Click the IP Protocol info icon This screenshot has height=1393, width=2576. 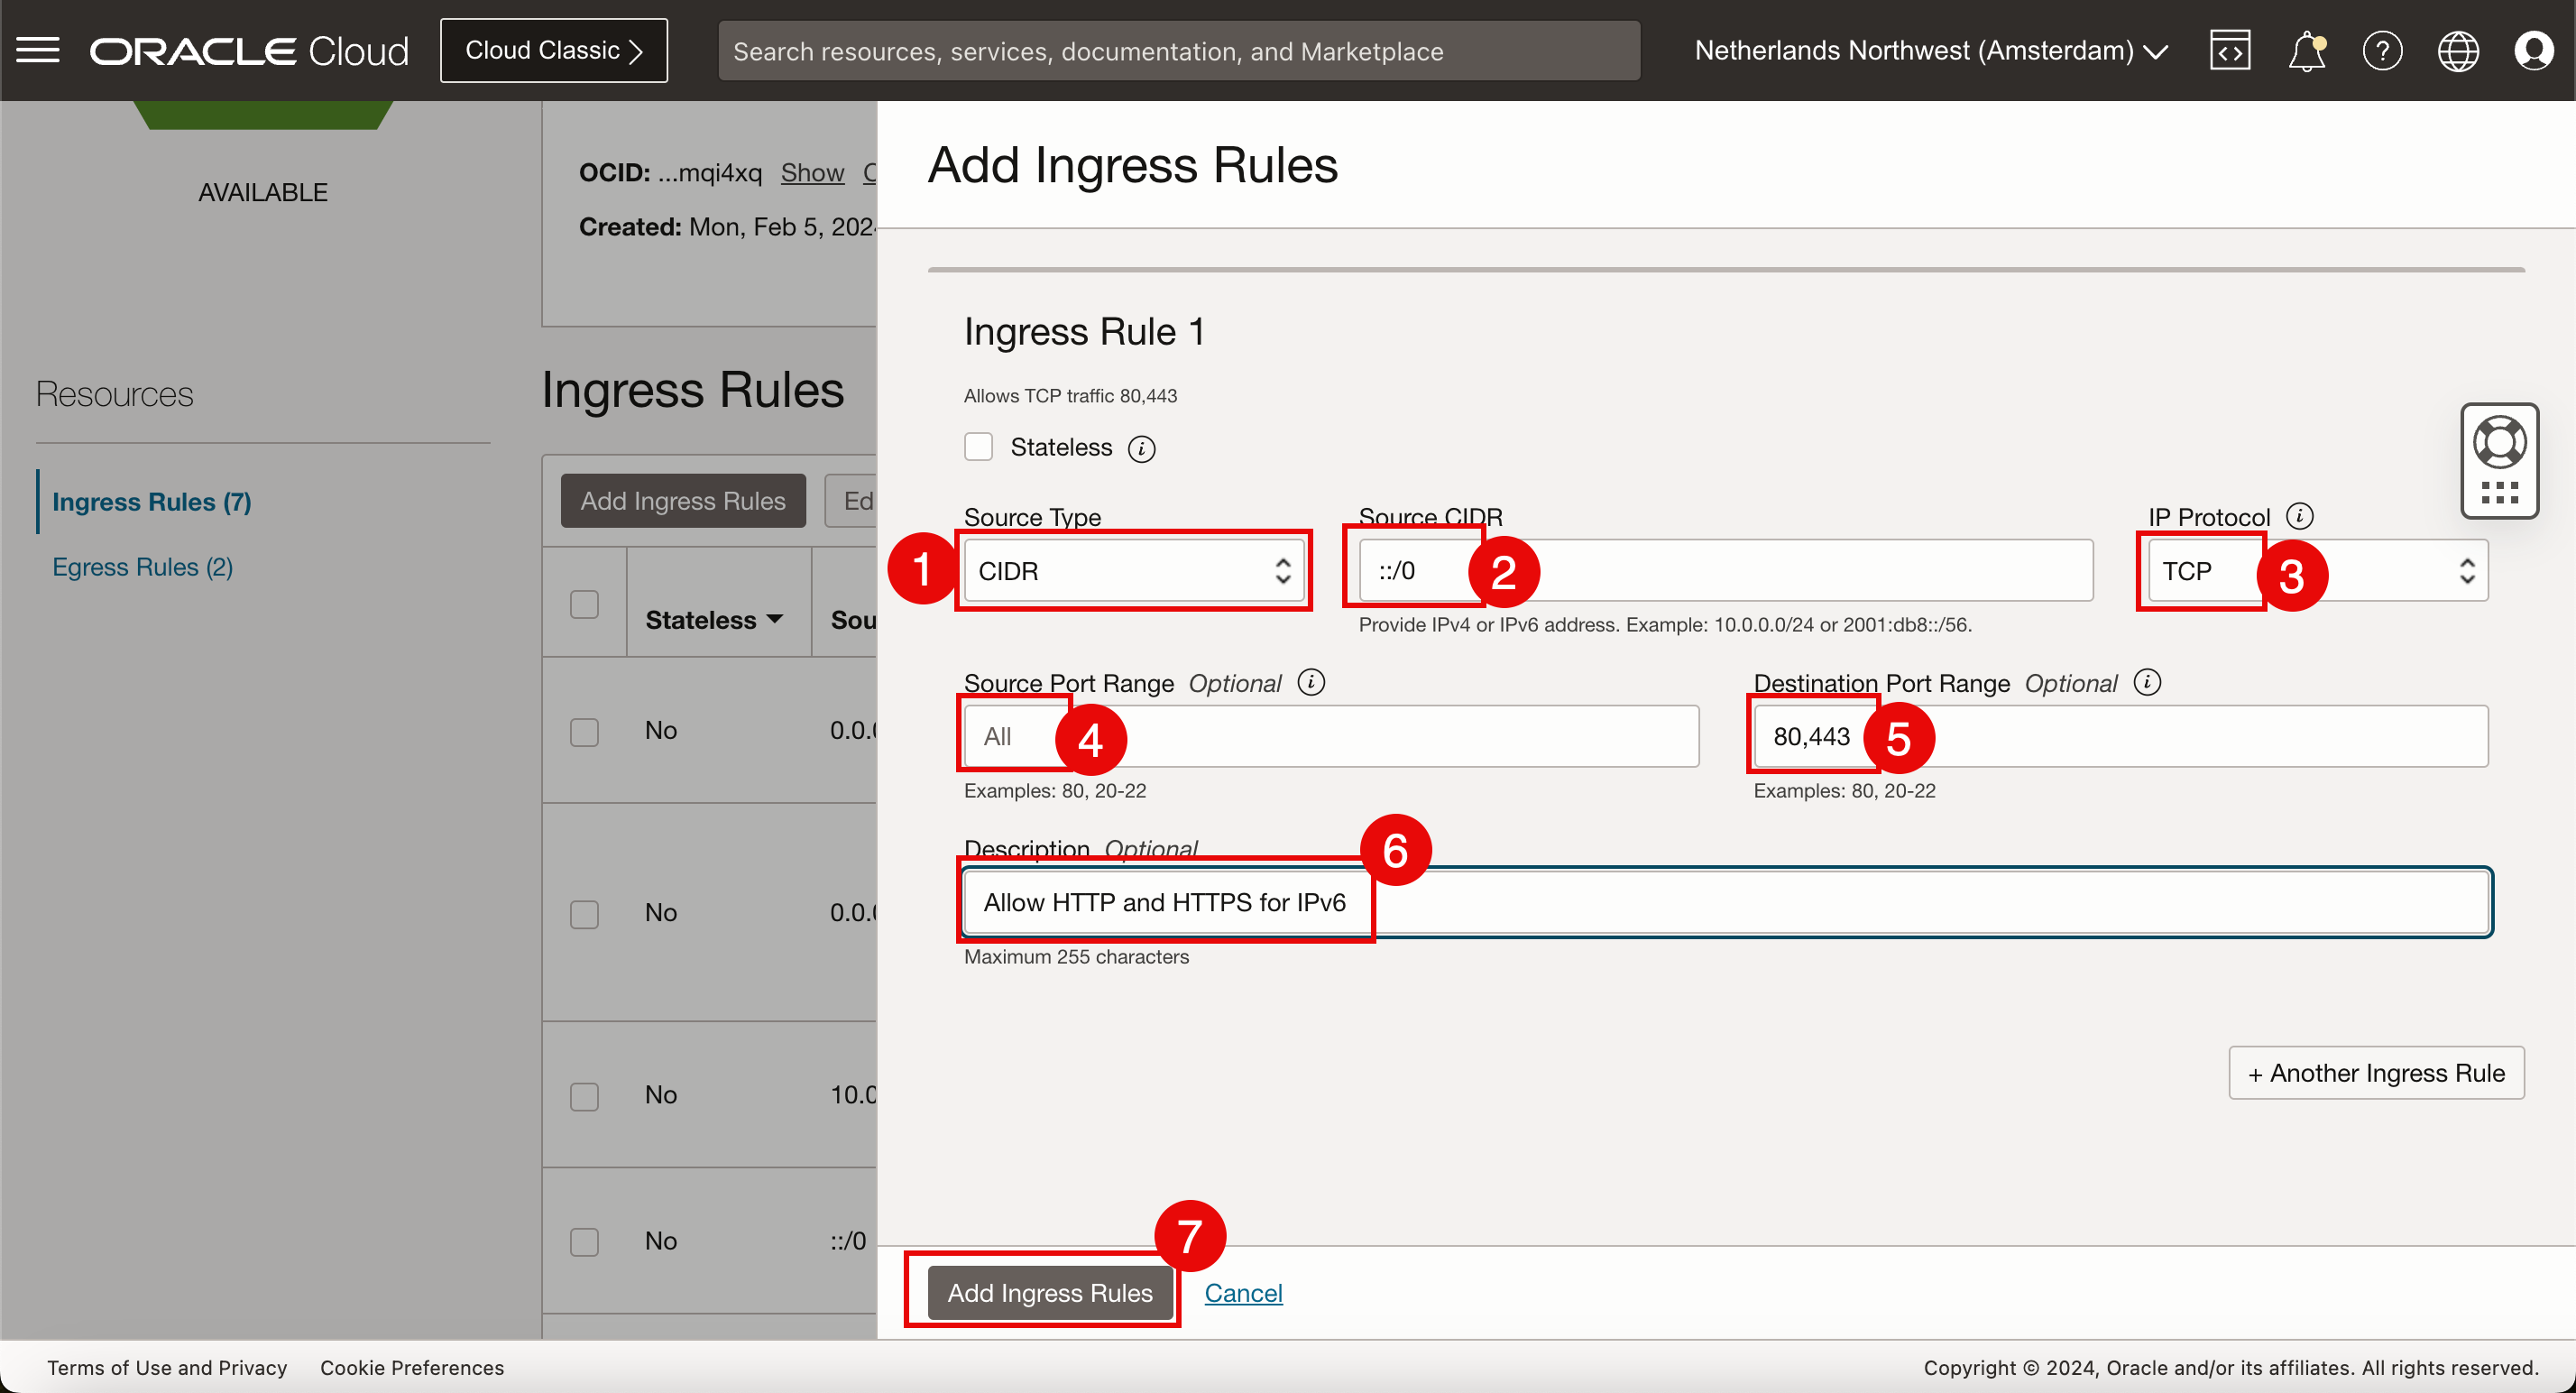2300,516
